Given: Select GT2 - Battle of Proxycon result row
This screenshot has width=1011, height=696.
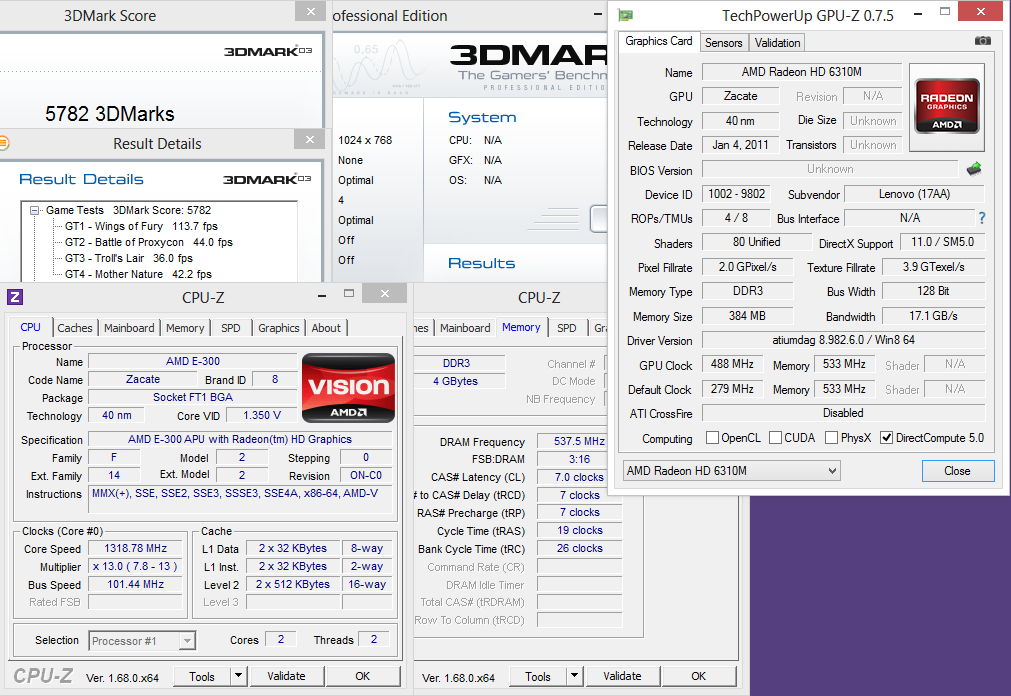Looking at the screenshot, I should (x=149, y=243).
